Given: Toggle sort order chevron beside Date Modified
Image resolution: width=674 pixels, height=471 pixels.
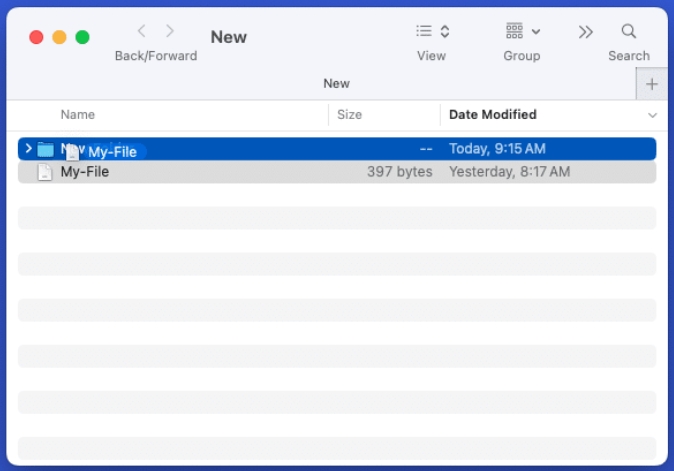Looking at the screenshot, I should [652, 116].
